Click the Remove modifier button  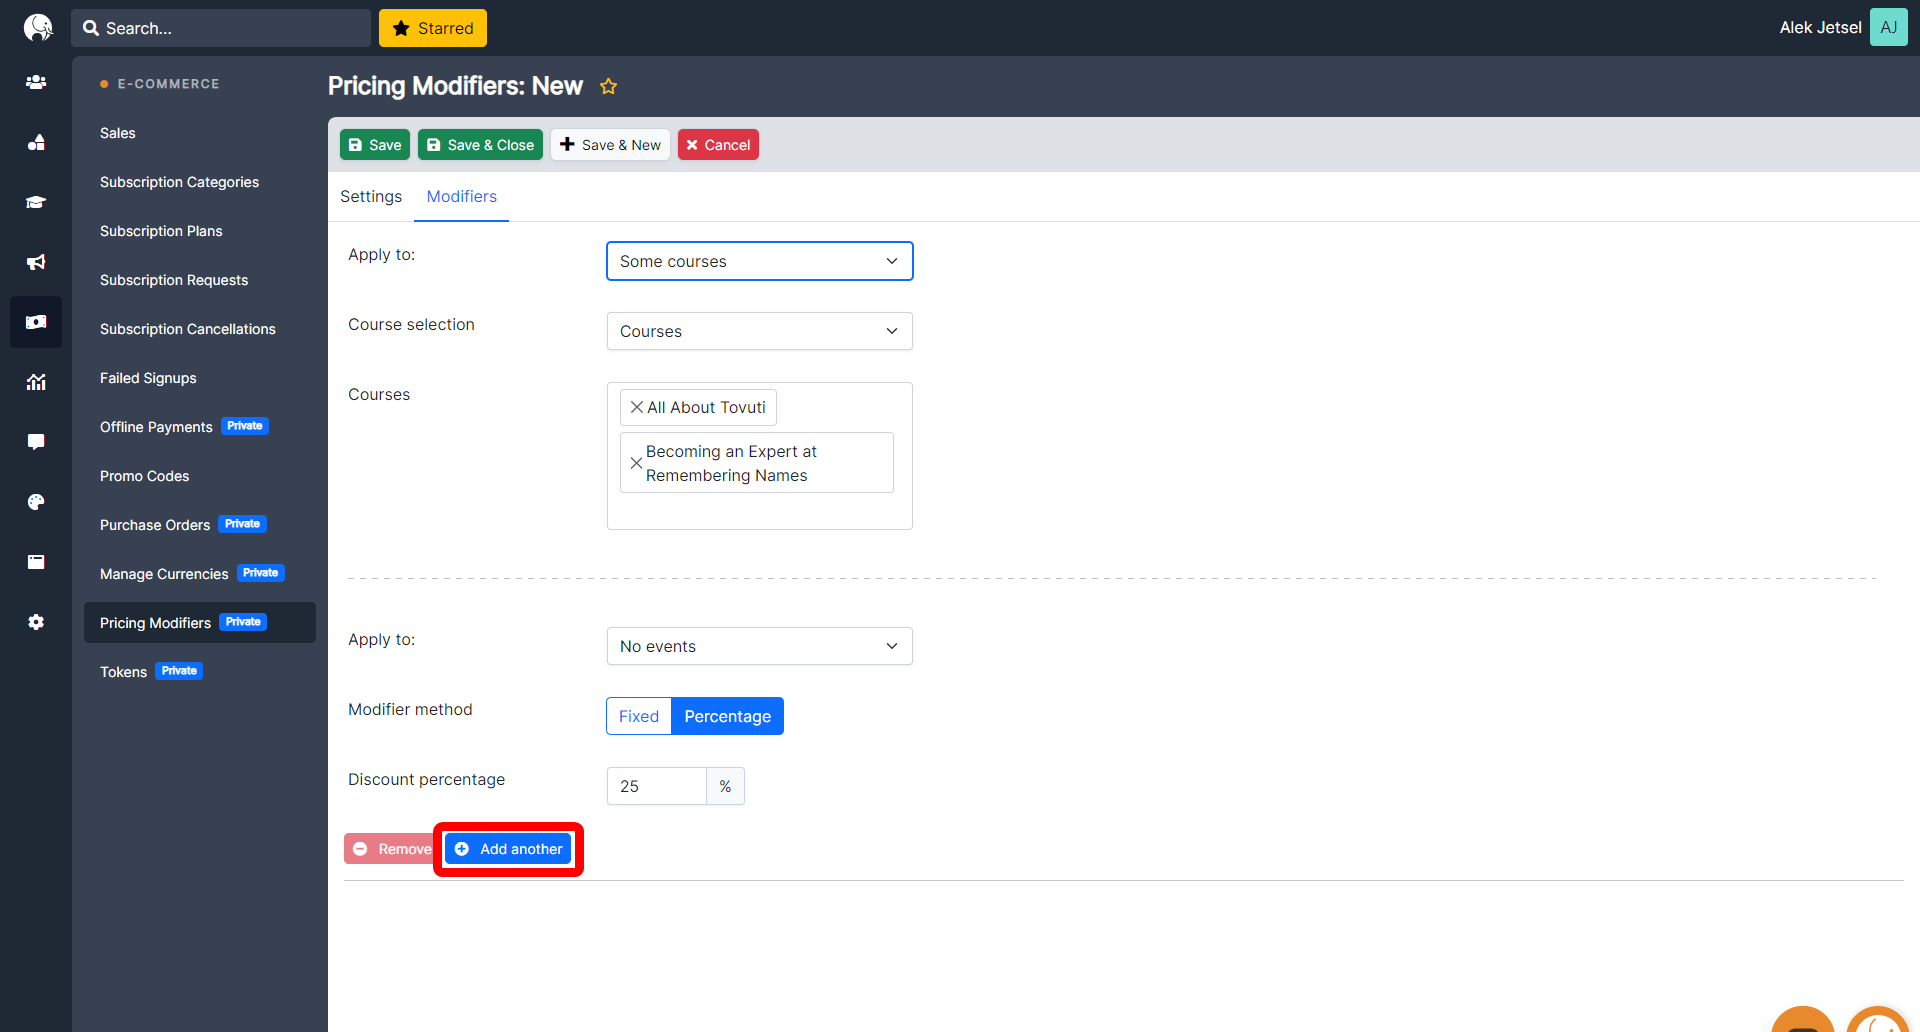(390, 849)
